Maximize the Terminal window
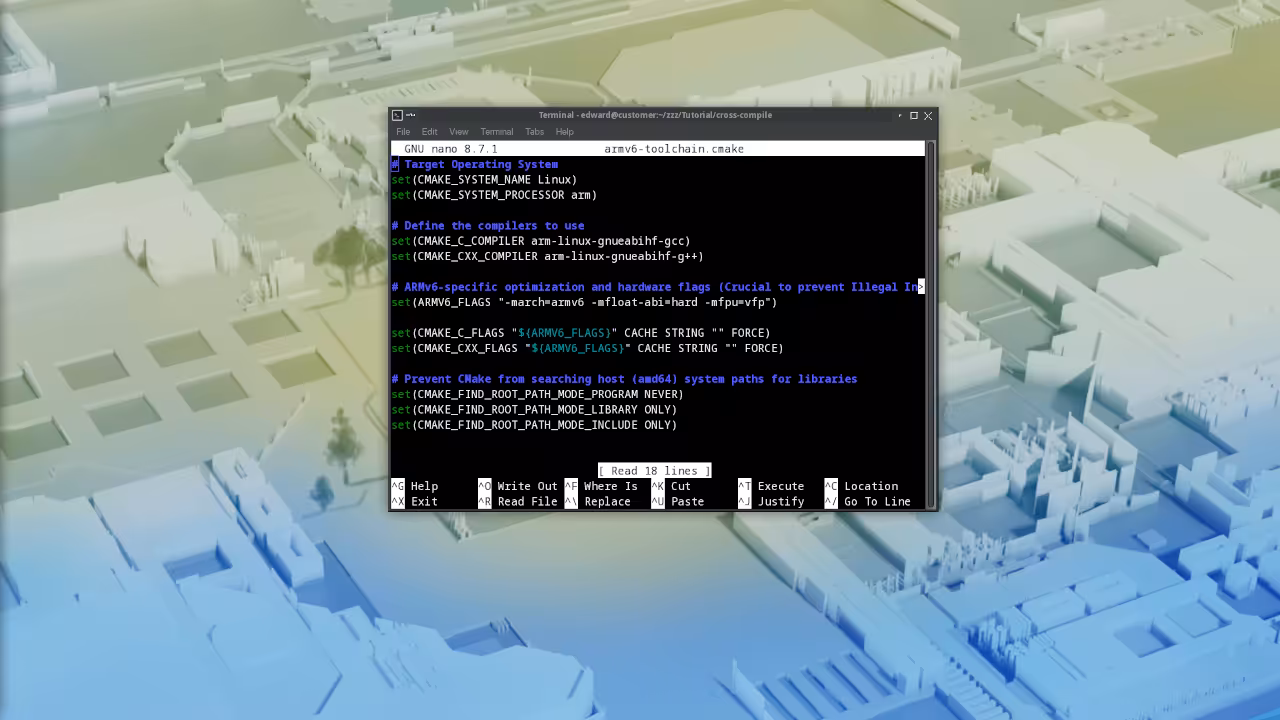1280x720 pixels. [913, 115]
